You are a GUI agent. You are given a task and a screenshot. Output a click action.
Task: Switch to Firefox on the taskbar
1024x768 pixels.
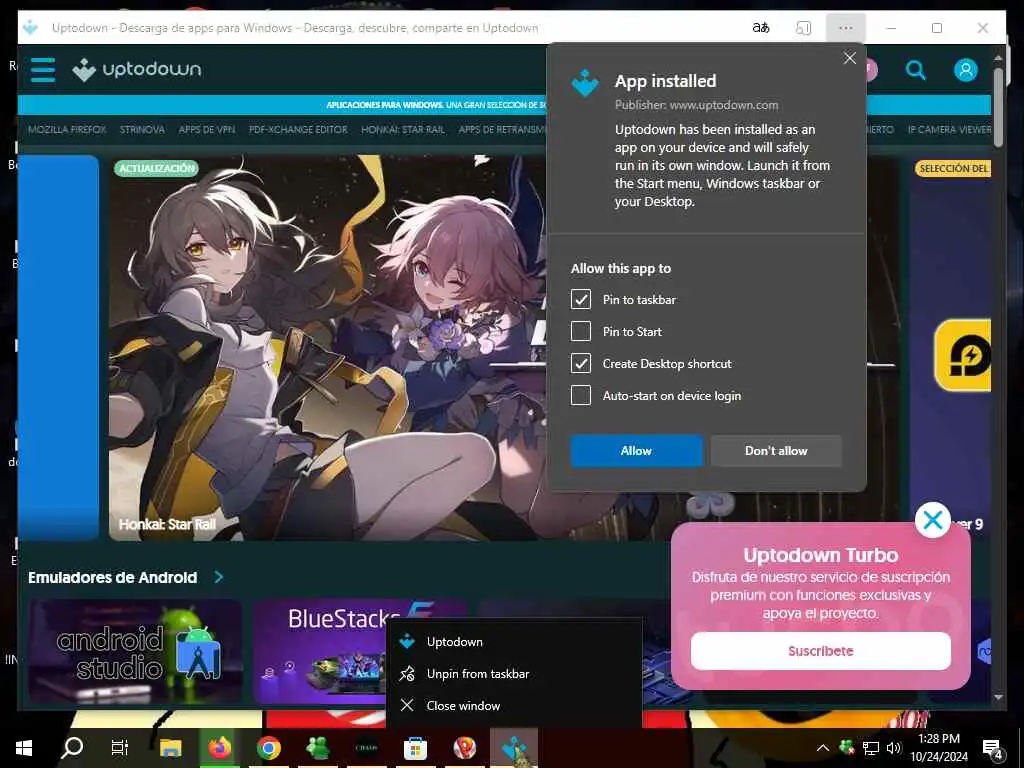click(220, 748)
